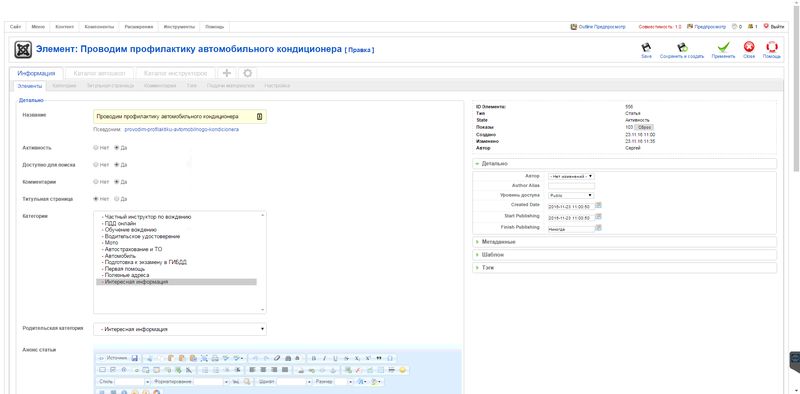Click the Сохранить и создать icon
This screenshot has width=800, height=394.
point(682,47)
